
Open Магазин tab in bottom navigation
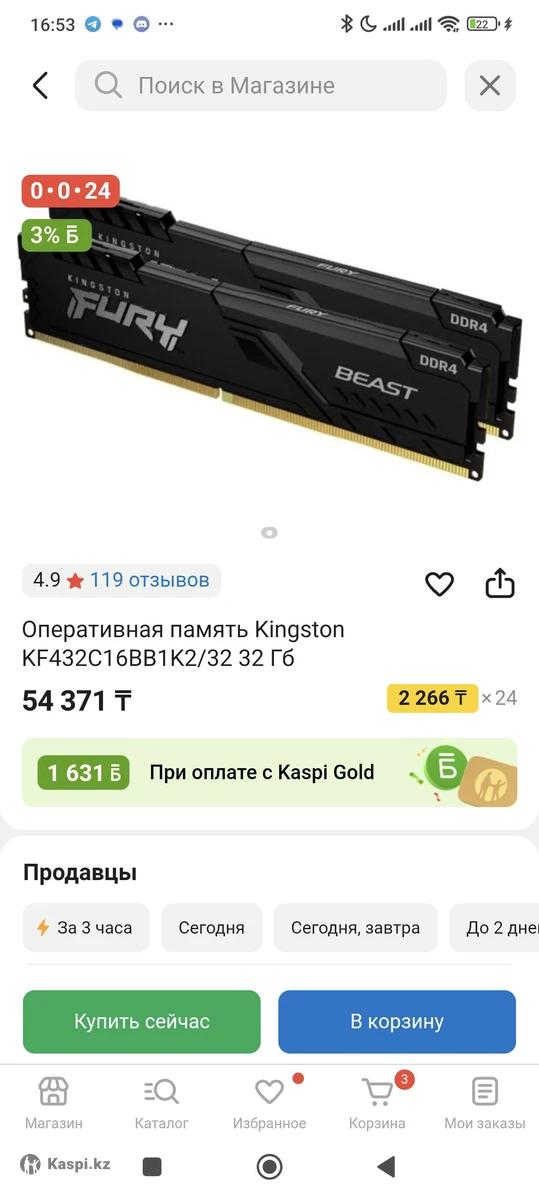[54, 1103]
